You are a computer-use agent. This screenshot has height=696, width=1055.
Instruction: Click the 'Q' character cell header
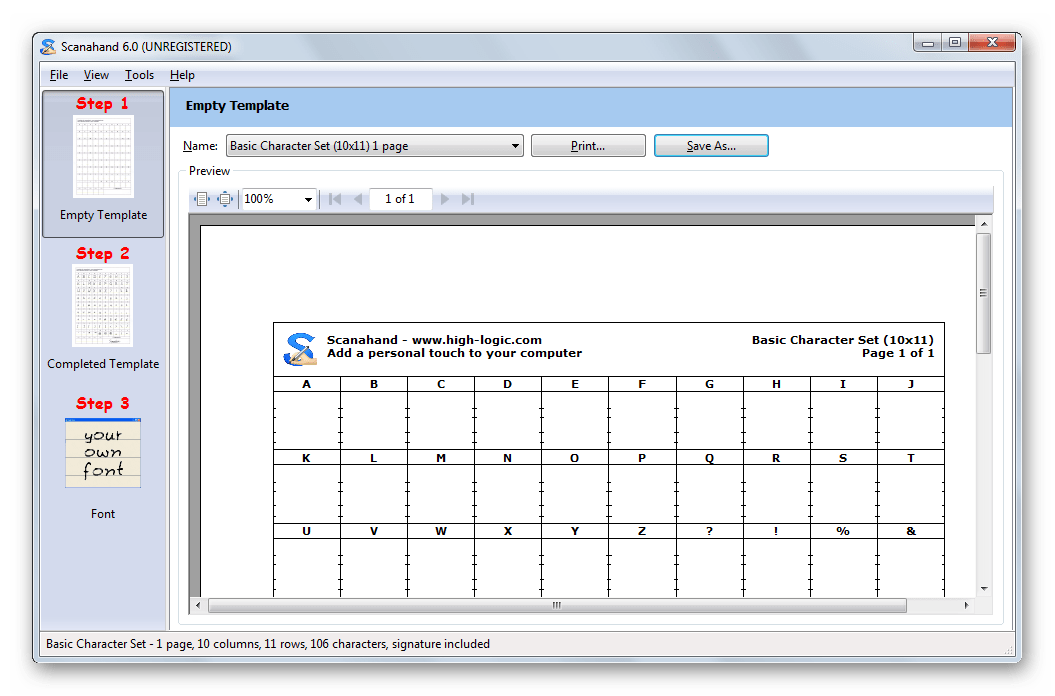tap(709, 458)
